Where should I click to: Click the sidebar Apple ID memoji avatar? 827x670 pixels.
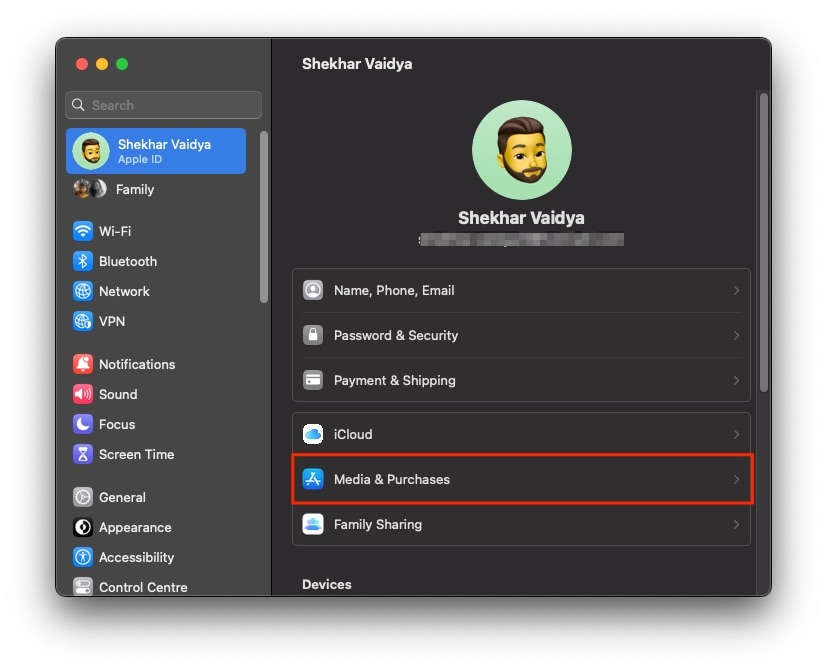(91, 151)
